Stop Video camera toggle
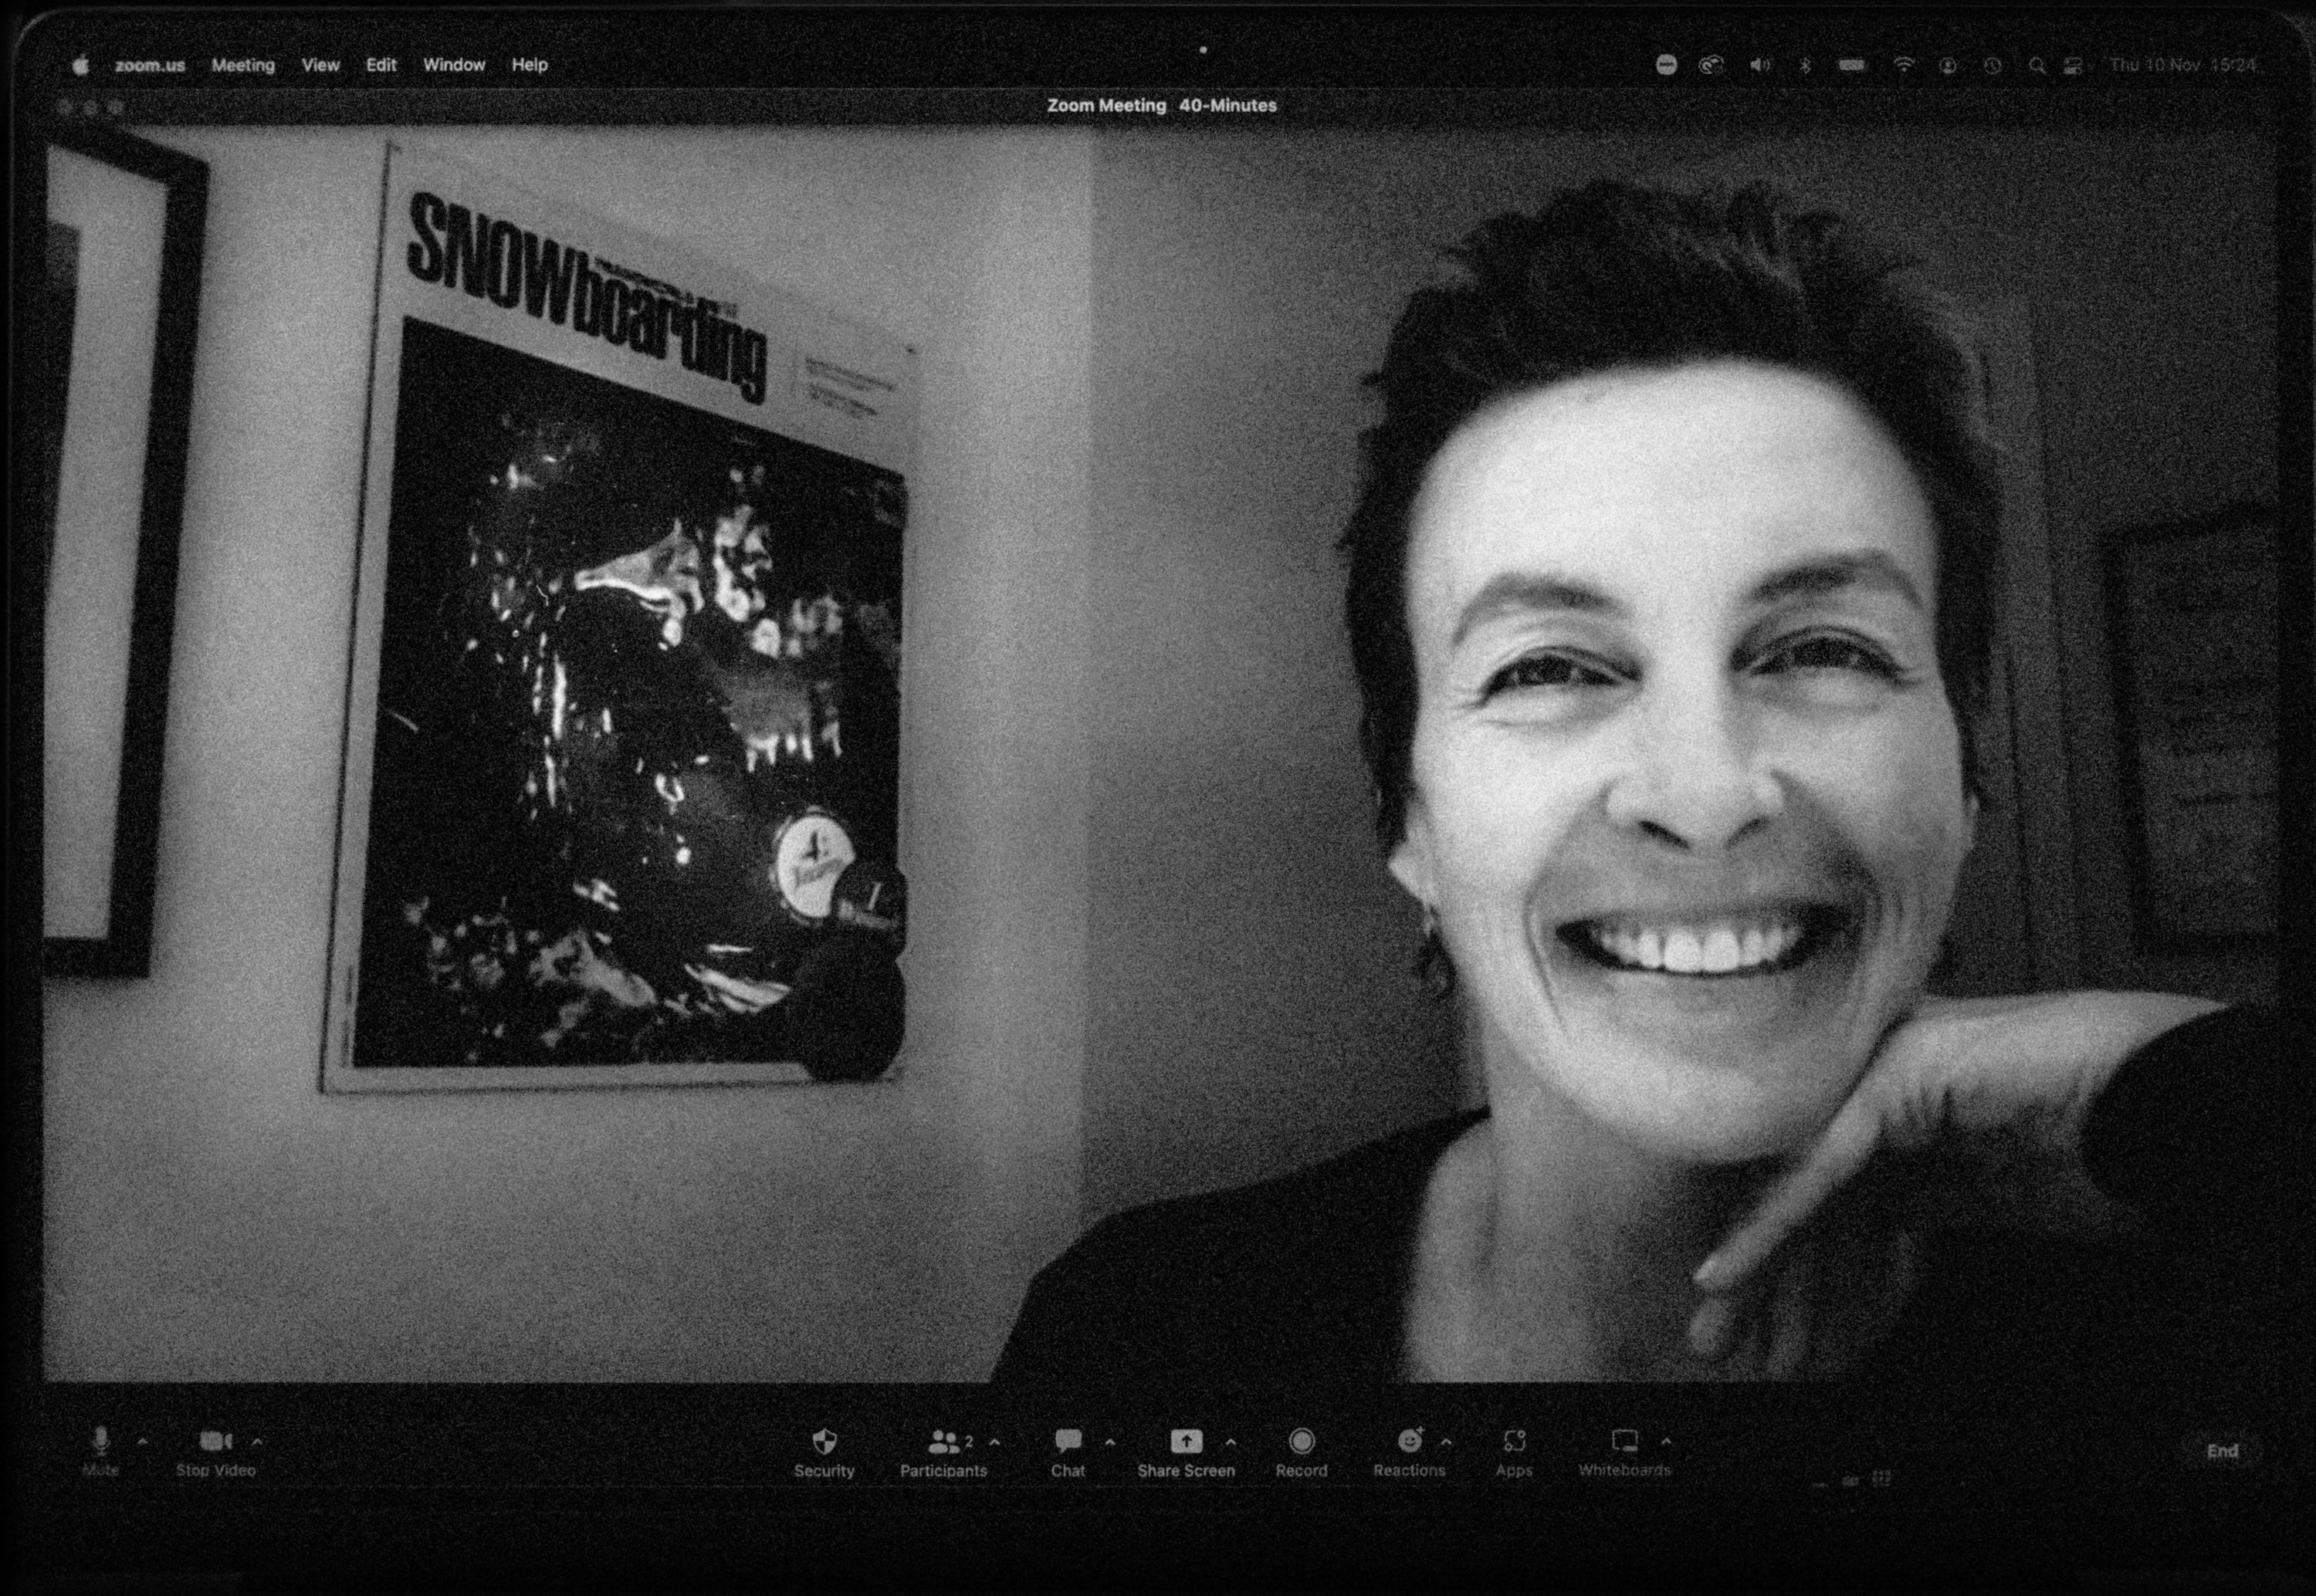The width and height of the screenshot is (2316, 1596). click(215, 1442)
